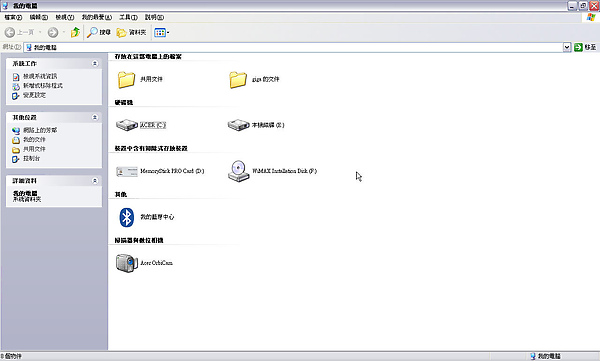Select the giga 的文件 folder icon
Screen dimensions: 600x361
(x=238, y=79)
